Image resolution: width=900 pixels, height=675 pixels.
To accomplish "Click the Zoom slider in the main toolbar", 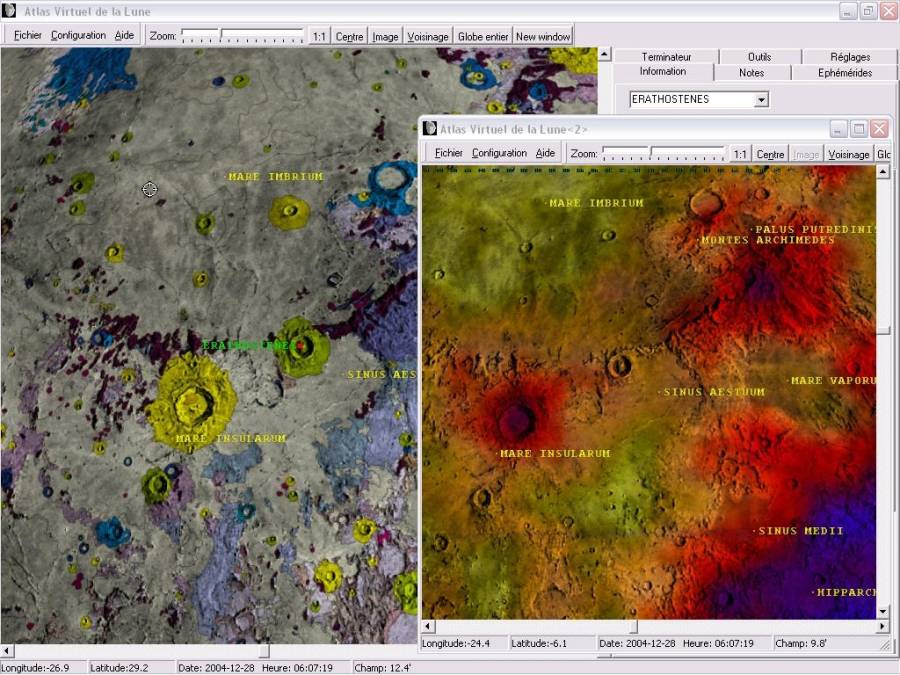I will tap(242, 36).
